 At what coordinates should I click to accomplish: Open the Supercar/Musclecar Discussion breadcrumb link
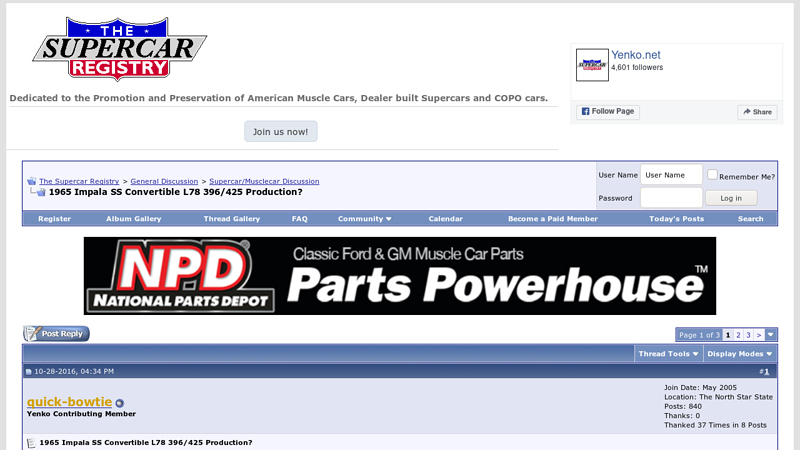(x=264, y=181)
